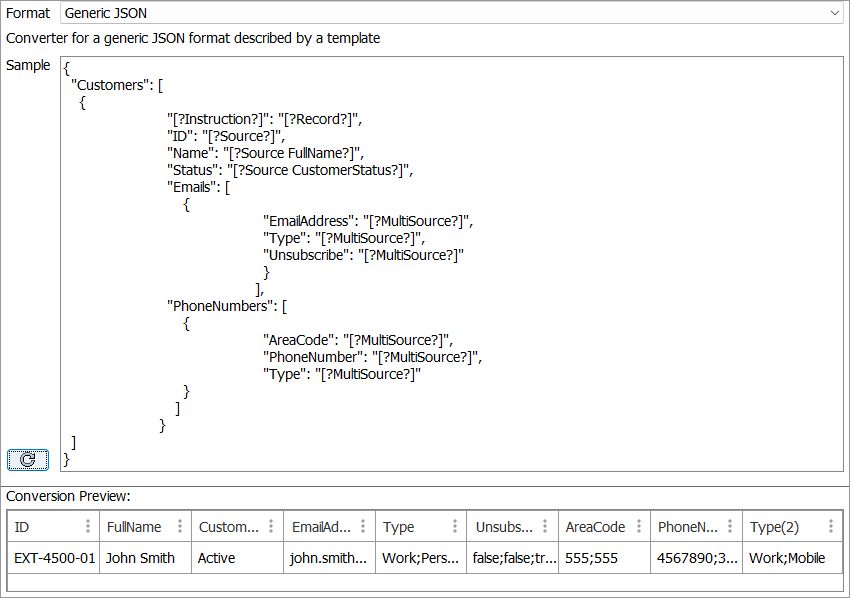Click the horizontal scrollbar under the preview table
The height and width of the screenshot is (598, 850).
click(424, 583)
